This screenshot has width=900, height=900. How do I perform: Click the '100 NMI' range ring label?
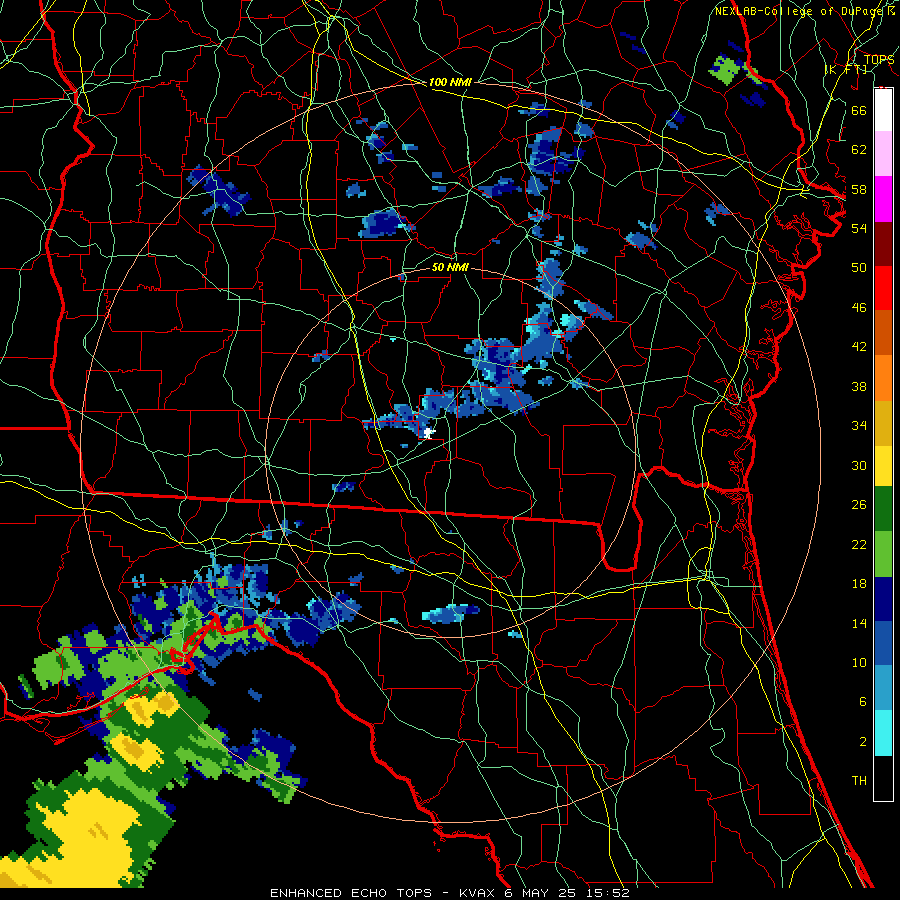point(450,82)
